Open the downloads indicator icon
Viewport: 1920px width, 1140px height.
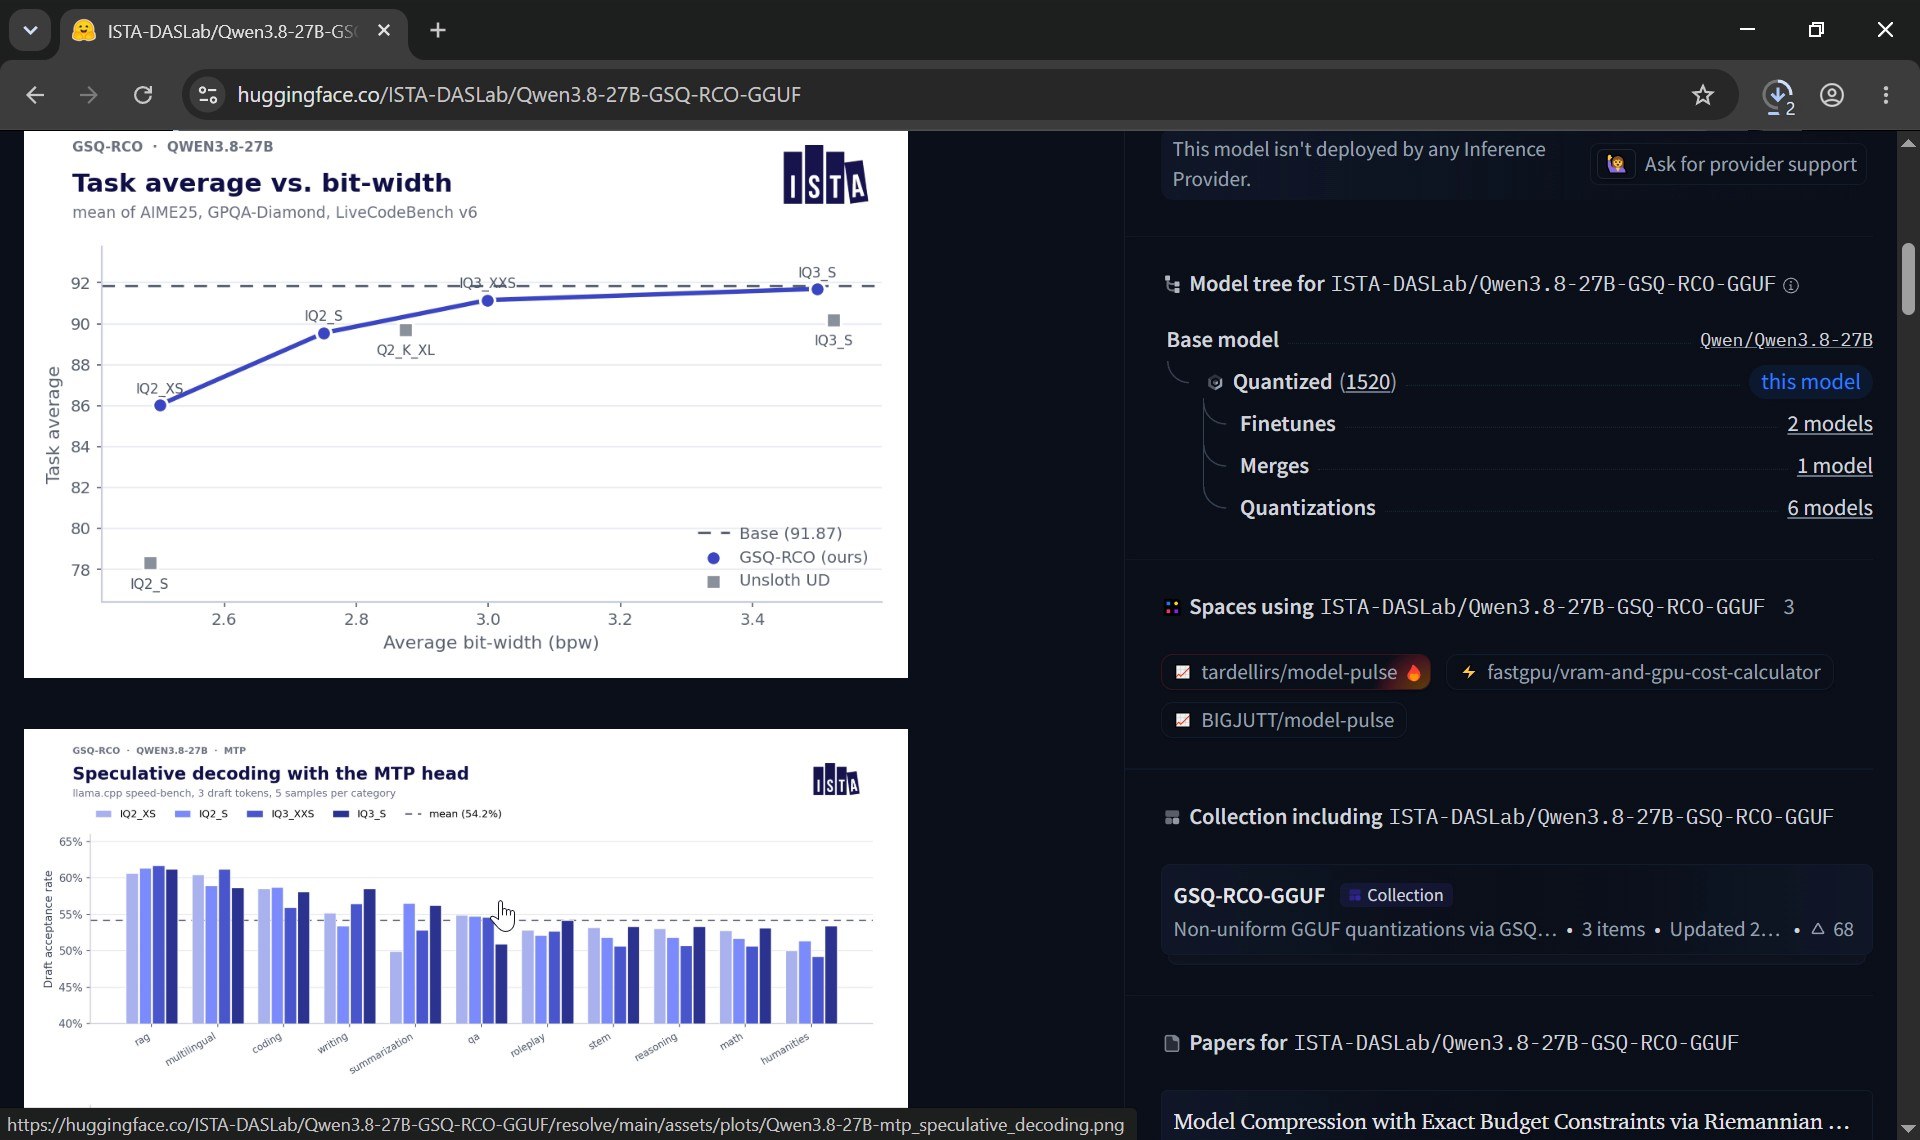(1778, 95)
